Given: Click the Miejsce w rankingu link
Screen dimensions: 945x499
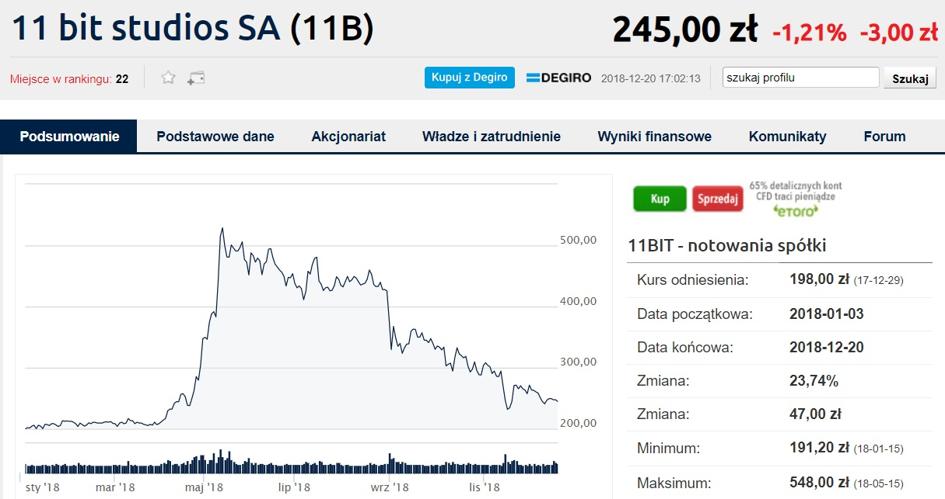Looking at the screenshot, I should pos(61,79).
